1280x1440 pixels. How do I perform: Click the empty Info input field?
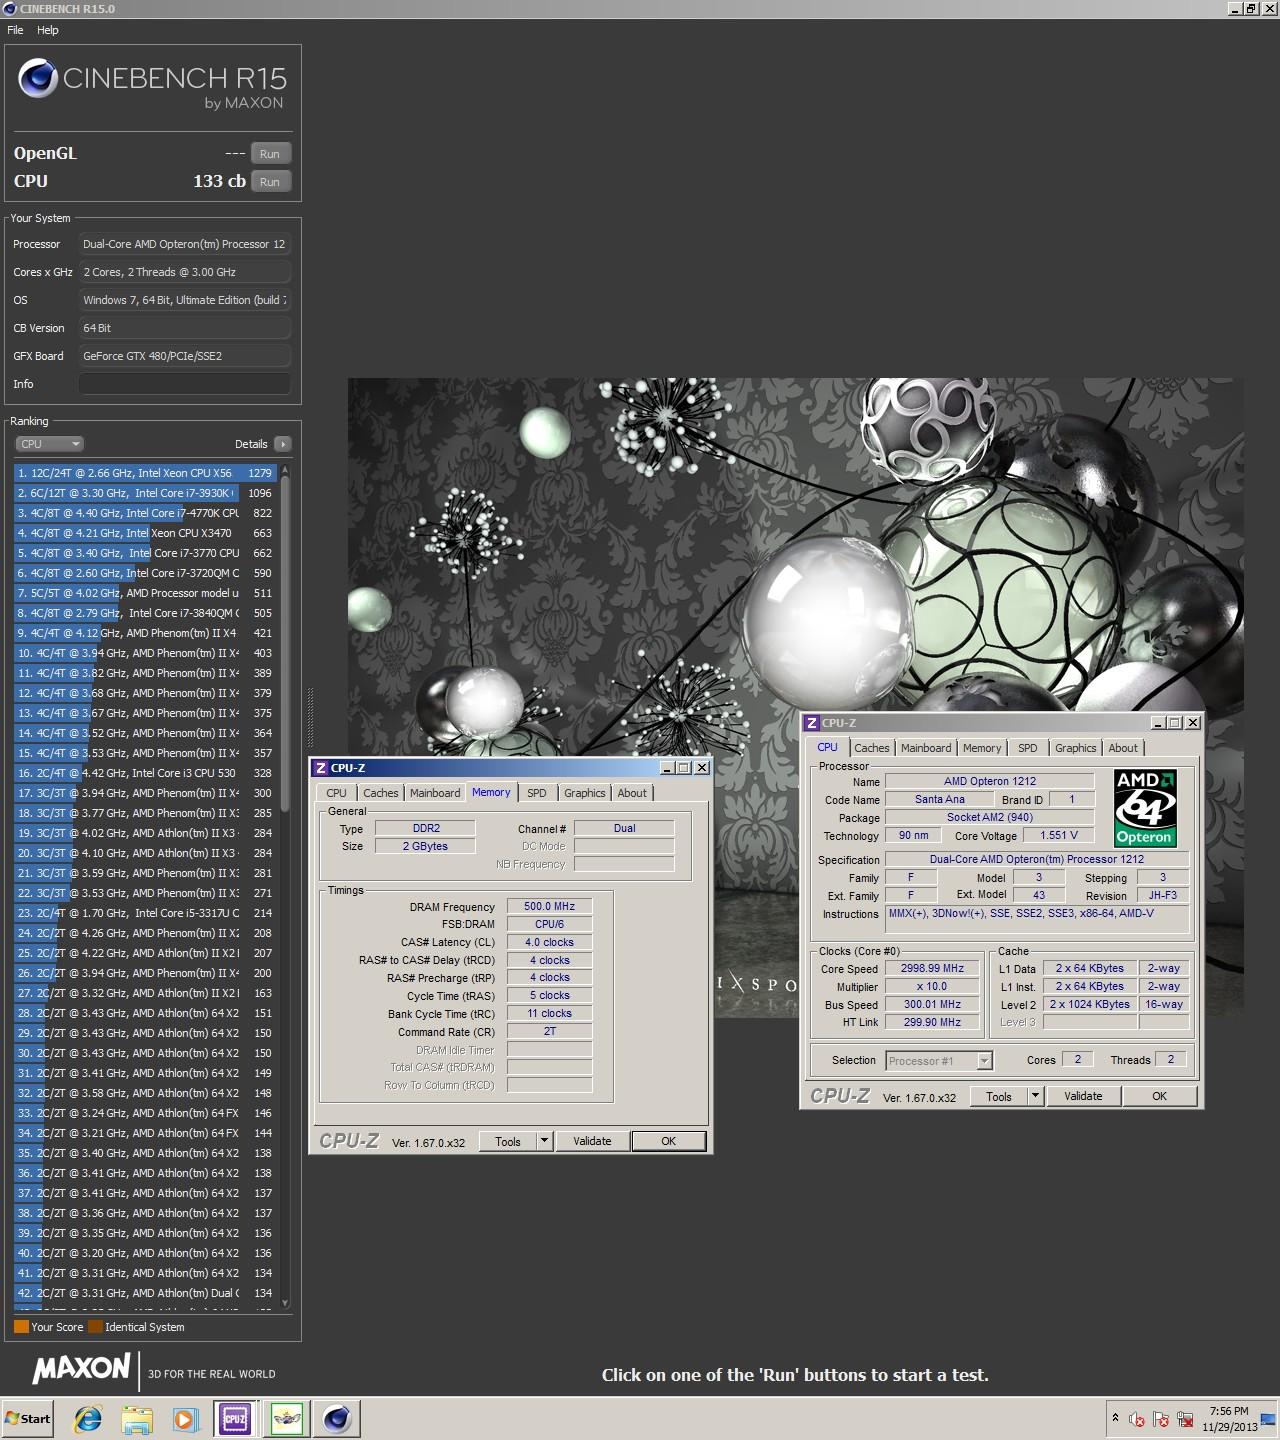(x=185, y=384)
